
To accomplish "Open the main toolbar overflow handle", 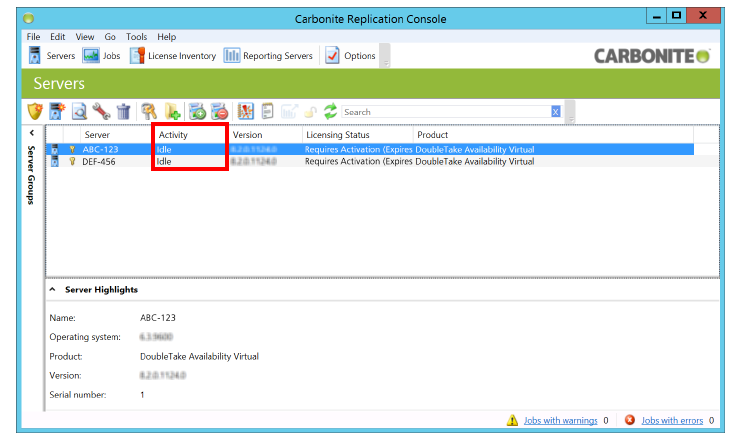I will [x=386, y=56].
